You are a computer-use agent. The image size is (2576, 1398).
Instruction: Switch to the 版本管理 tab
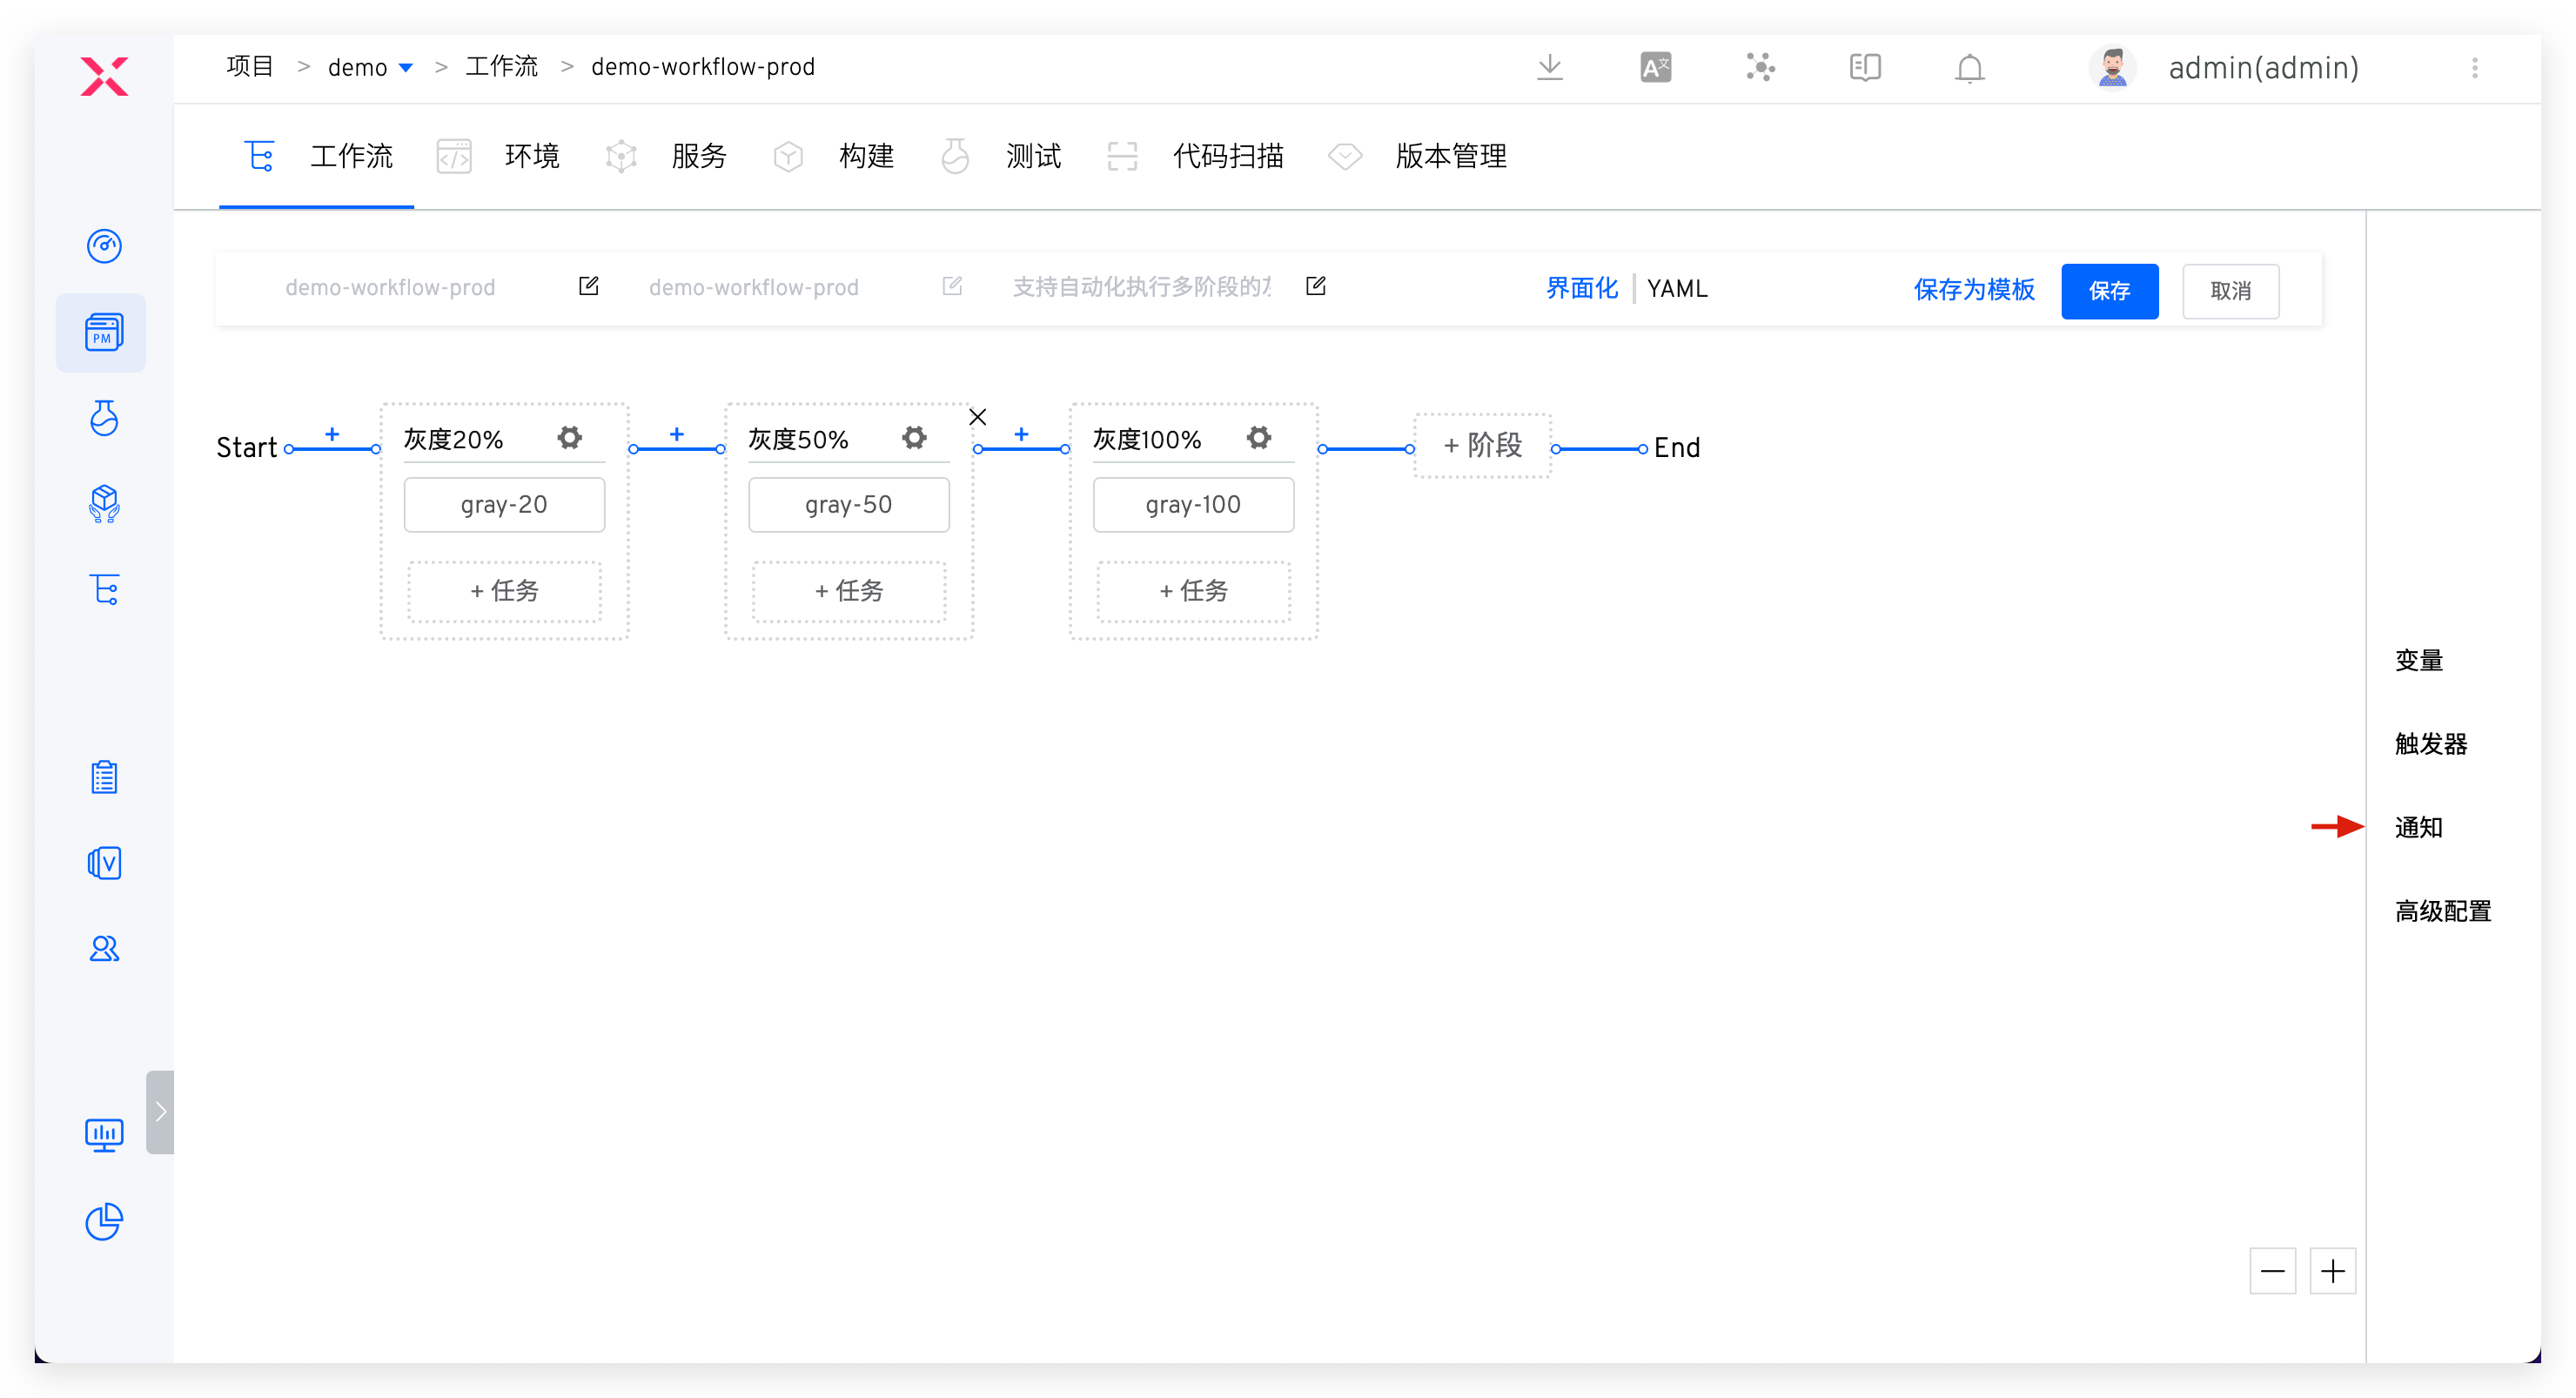click(1451, 156)
